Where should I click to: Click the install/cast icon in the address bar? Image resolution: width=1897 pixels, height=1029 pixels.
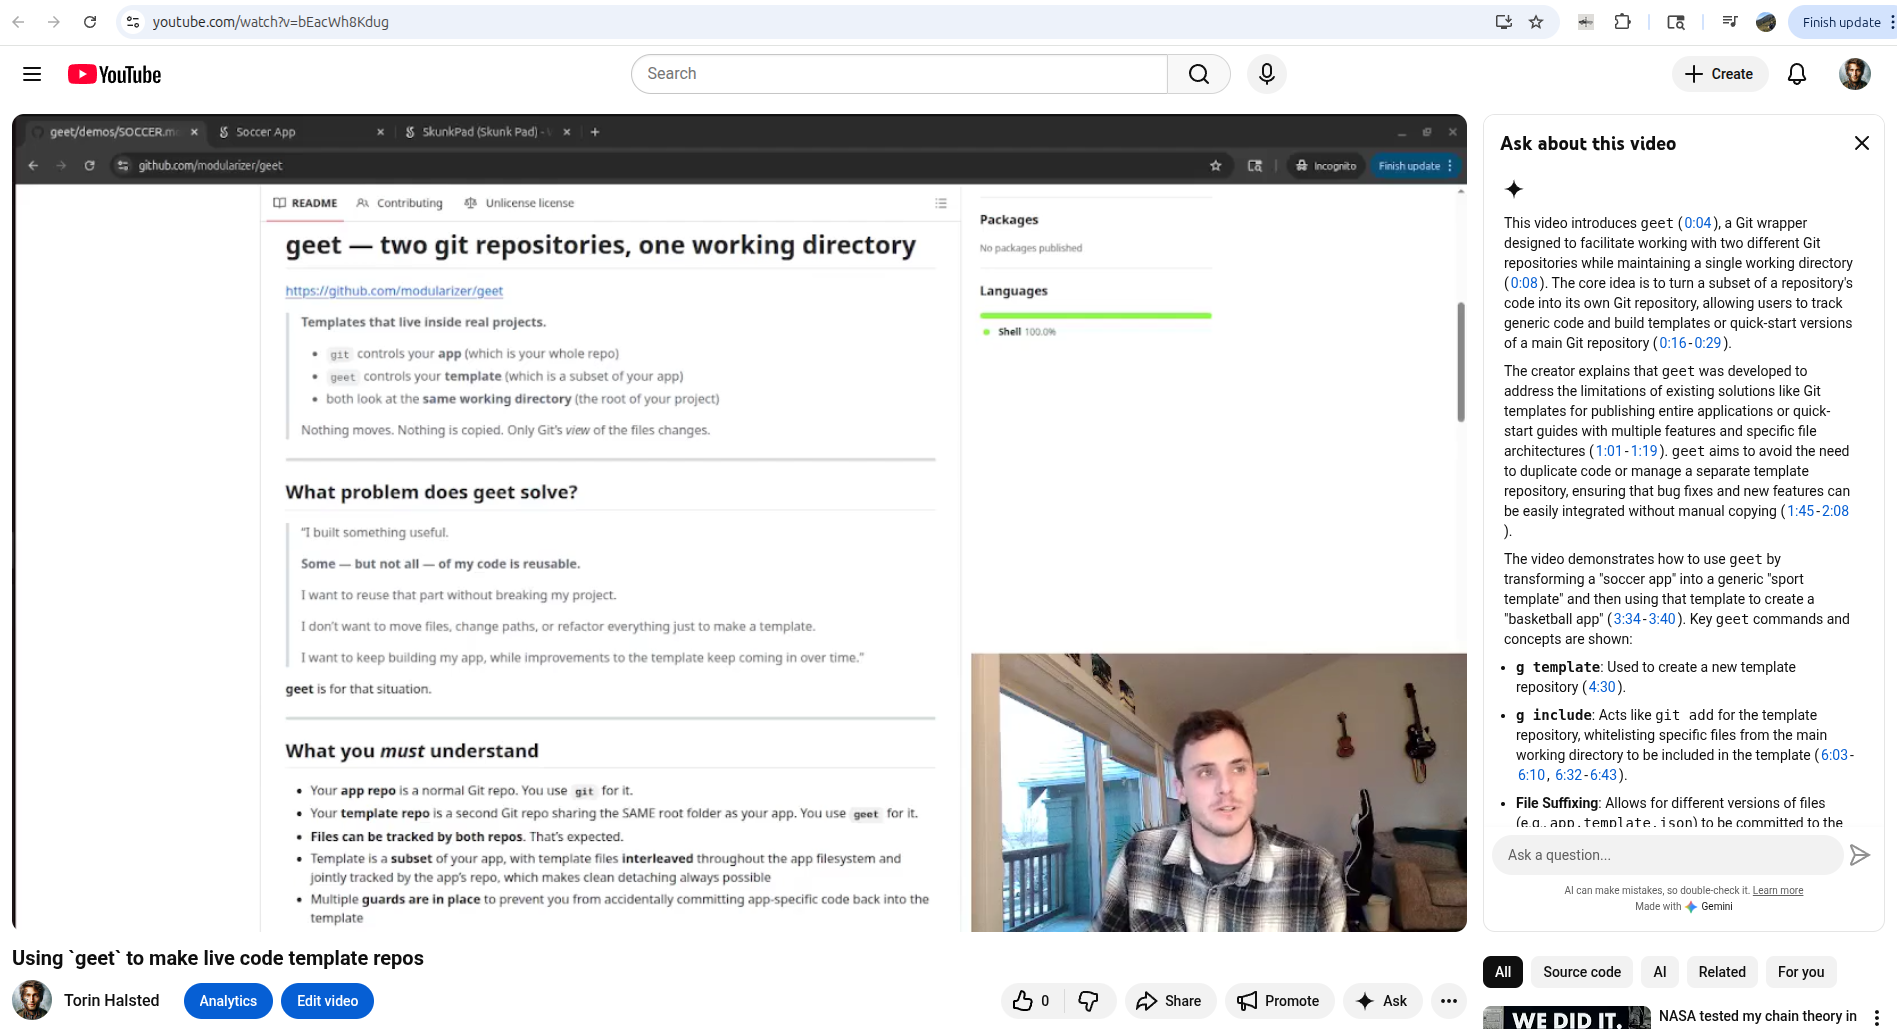point(1503,22)
